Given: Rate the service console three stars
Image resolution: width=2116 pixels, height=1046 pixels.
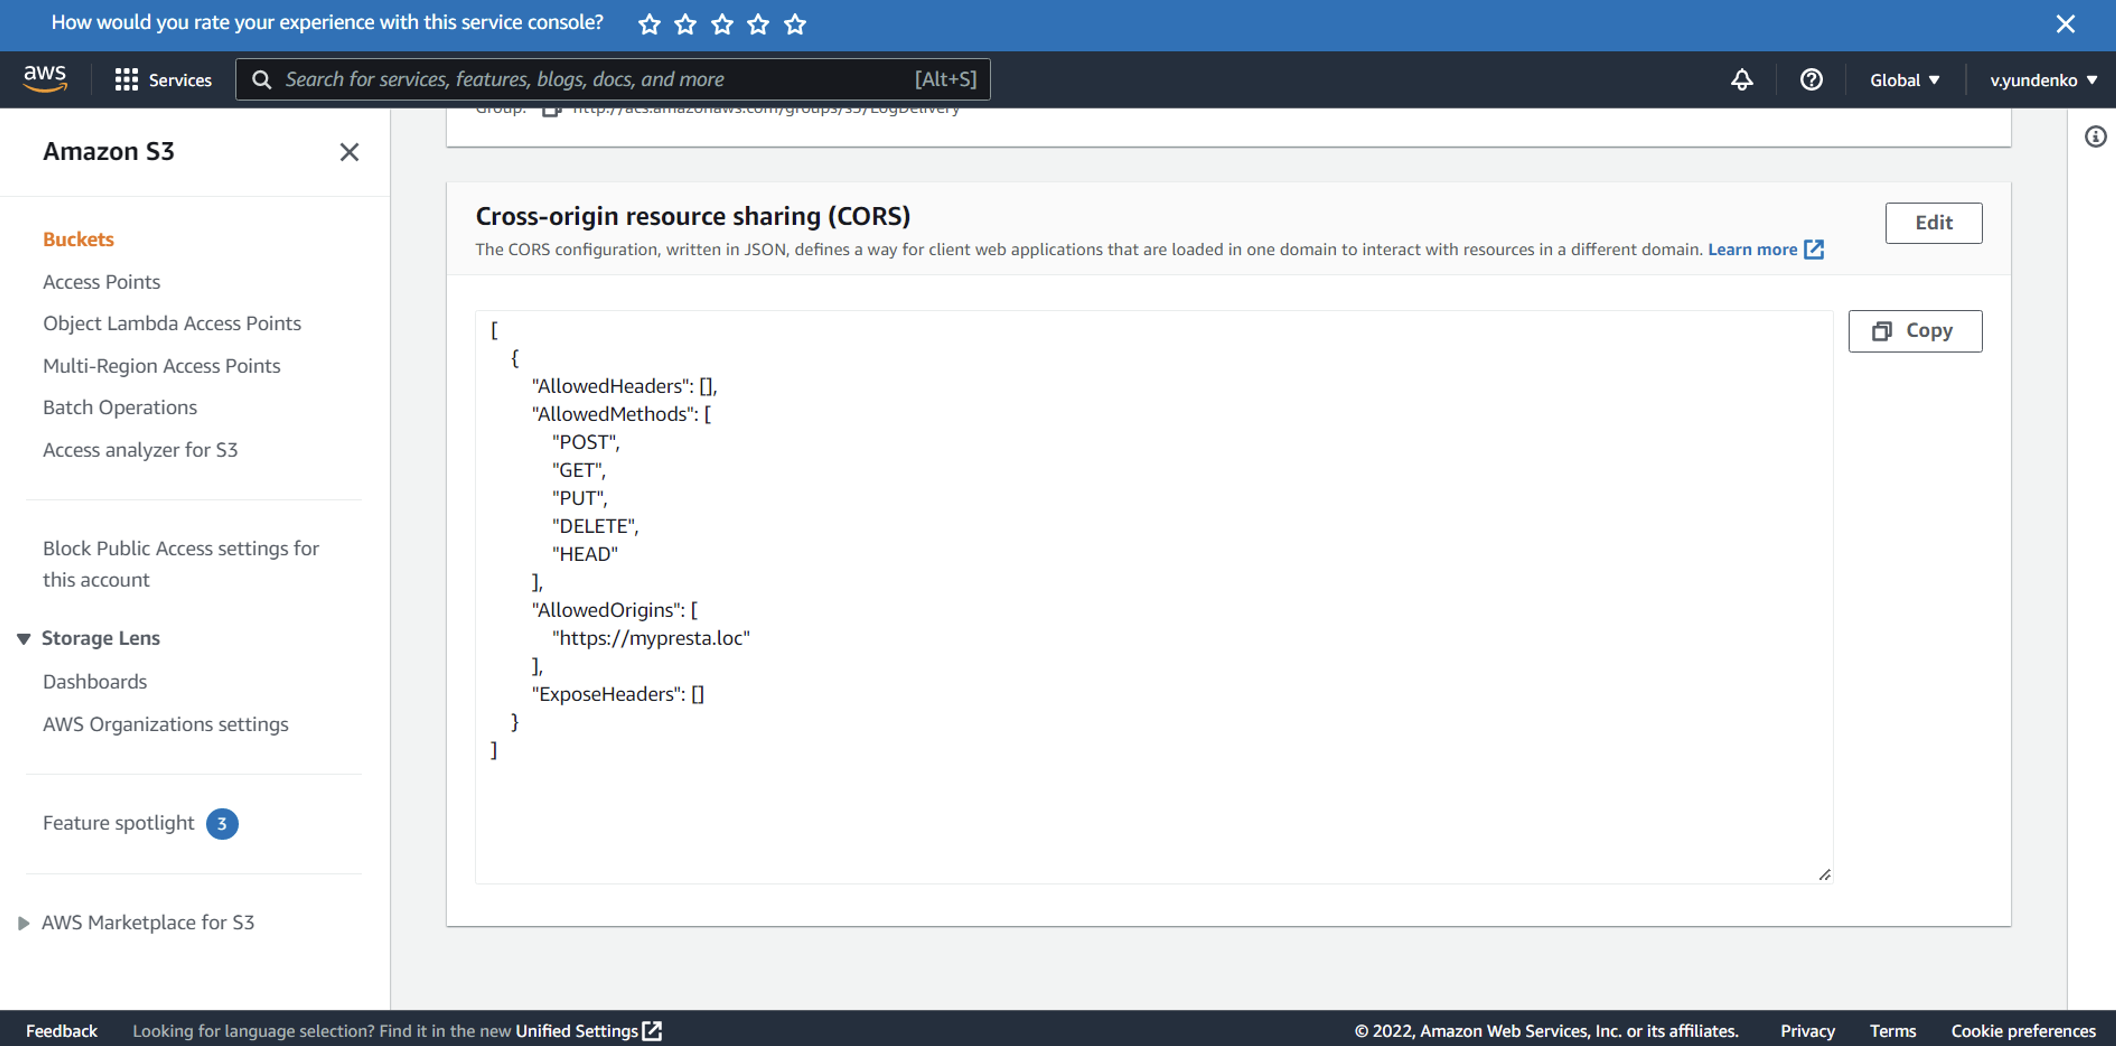Looking at the screenshot, I should 721,23.
